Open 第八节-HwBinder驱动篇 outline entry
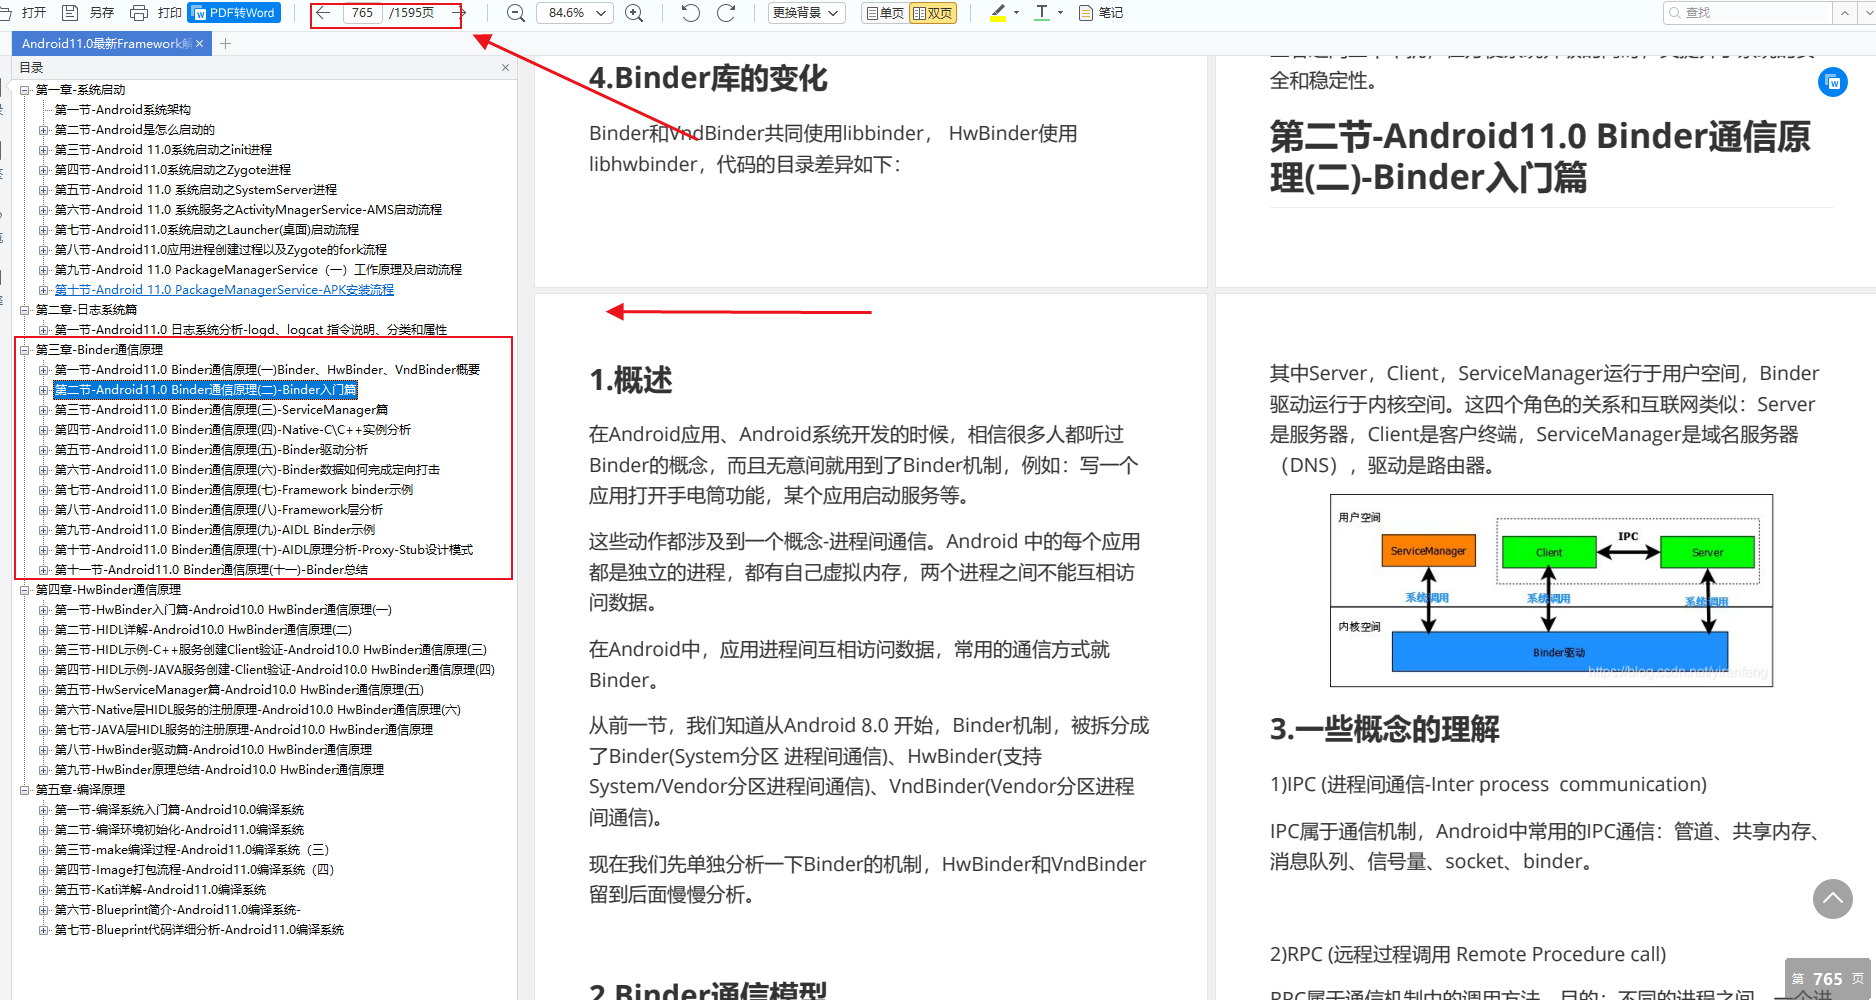Image resolution: width=1876 pixels, height=1000 pixels. point(214,750)
